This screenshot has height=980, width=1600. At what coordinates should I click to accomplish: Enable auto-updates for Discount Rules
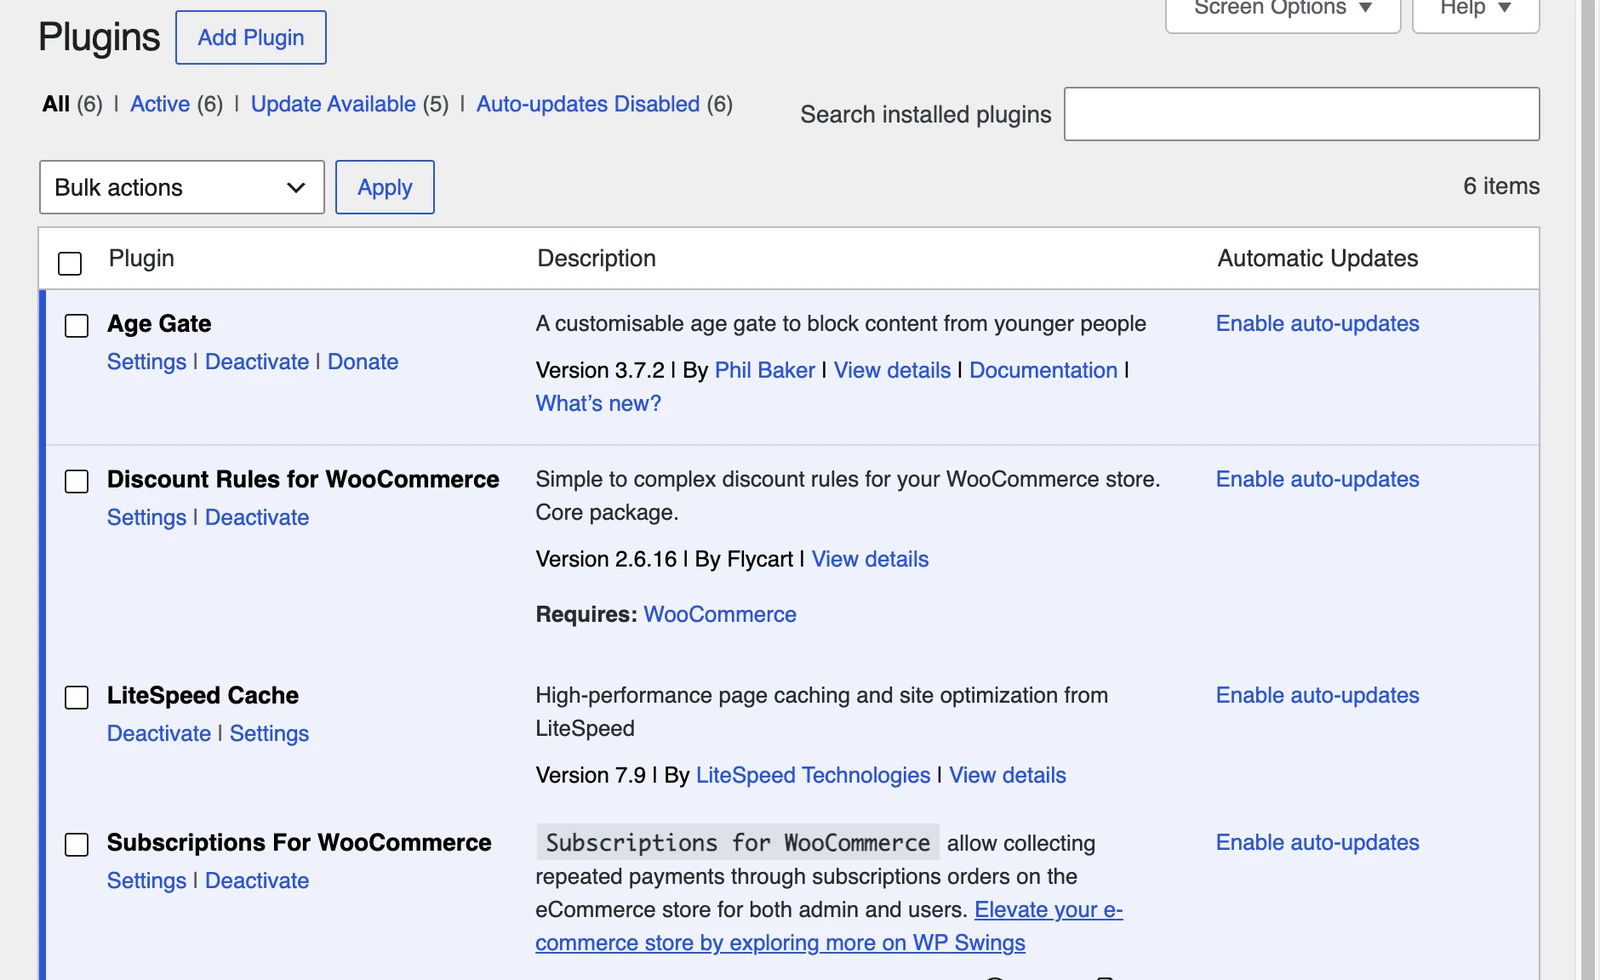pyautogui.click(x=1317, y=479)
